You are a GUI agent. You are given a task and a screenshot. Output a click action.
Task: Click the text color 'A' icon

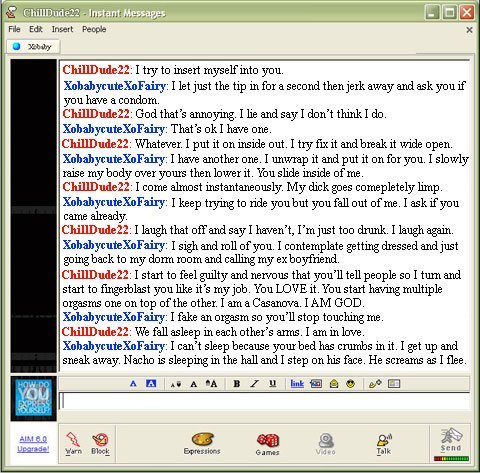133,384
